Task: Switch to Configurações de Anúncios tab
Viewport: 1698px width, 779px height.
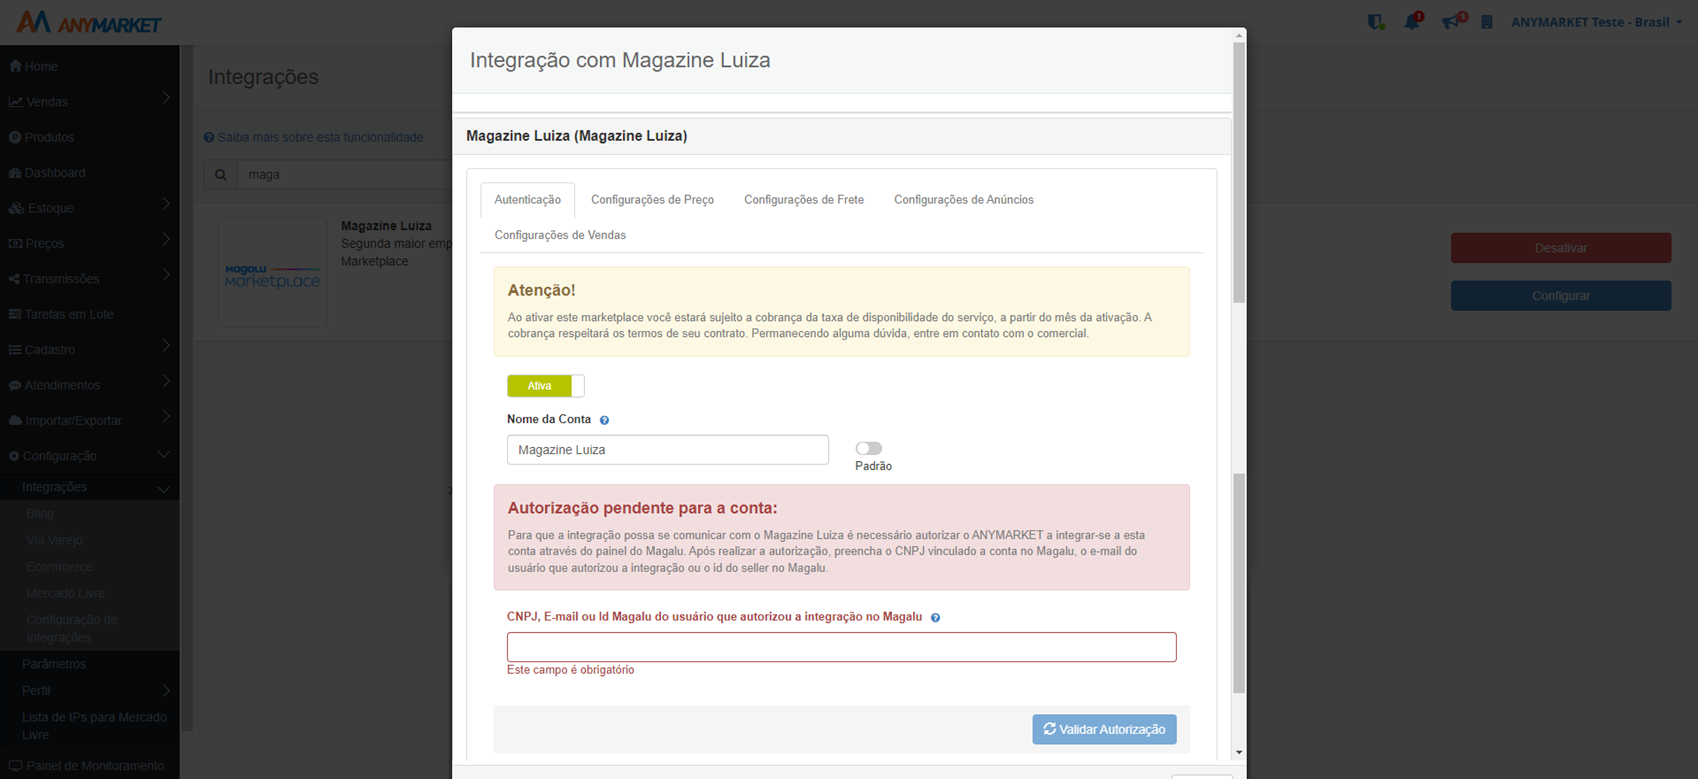Action: click(964, 200)
